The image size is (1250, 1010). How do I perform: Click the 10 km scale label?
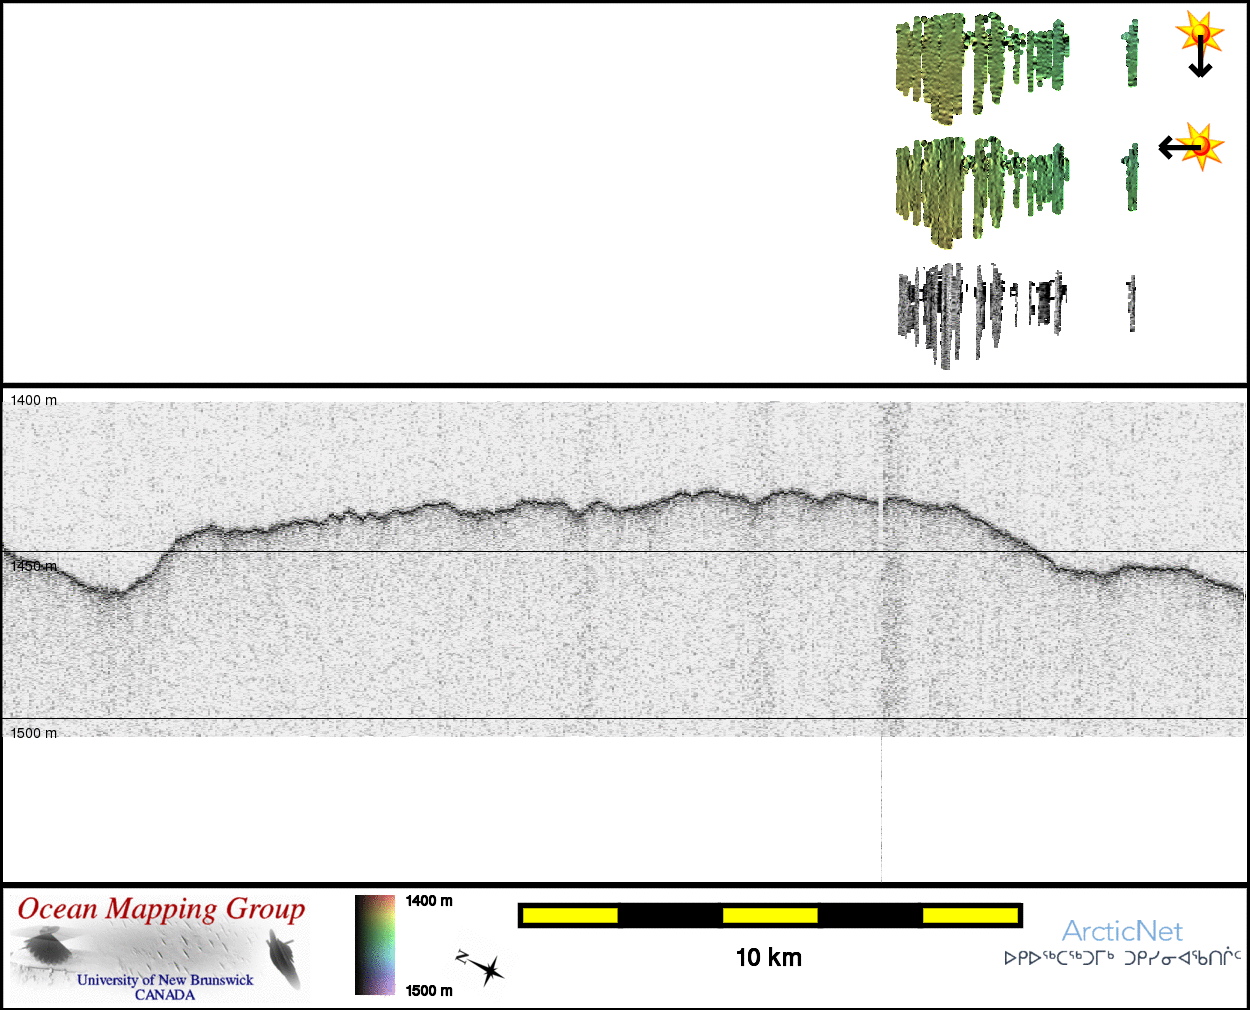(768, 958)
